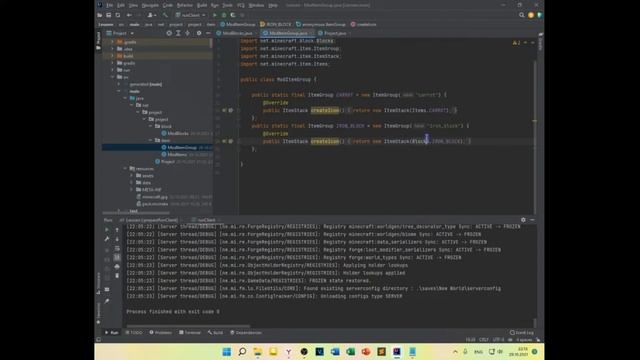The height and width of the screenshot is (360, 640).
Task: Open the Event Log
Action: [522, 333]
